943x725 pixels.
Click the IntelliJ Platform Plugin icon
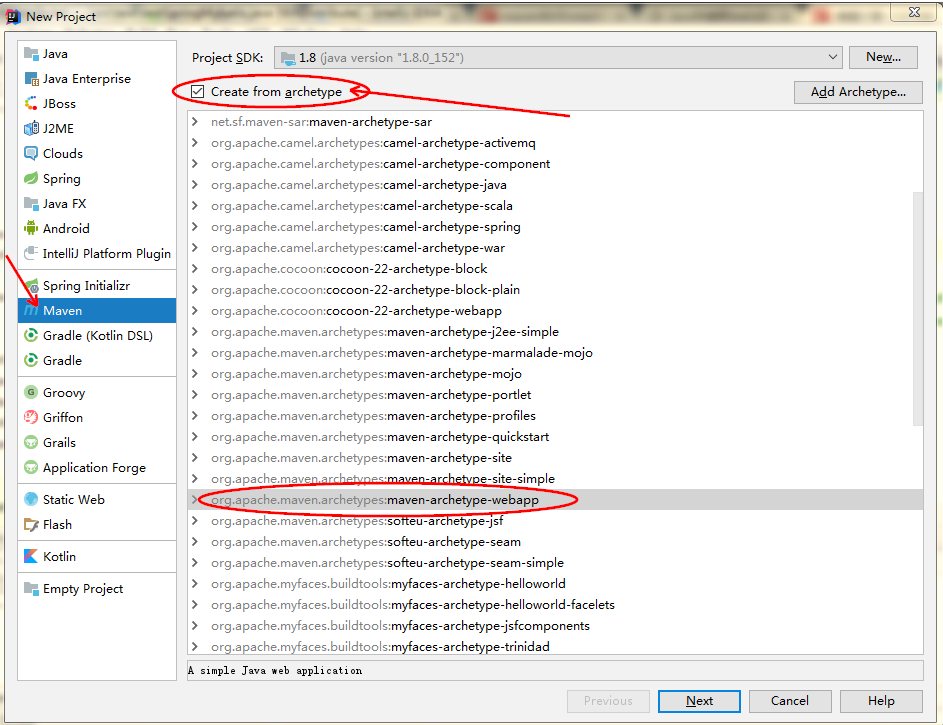click(x=31, y=254)
